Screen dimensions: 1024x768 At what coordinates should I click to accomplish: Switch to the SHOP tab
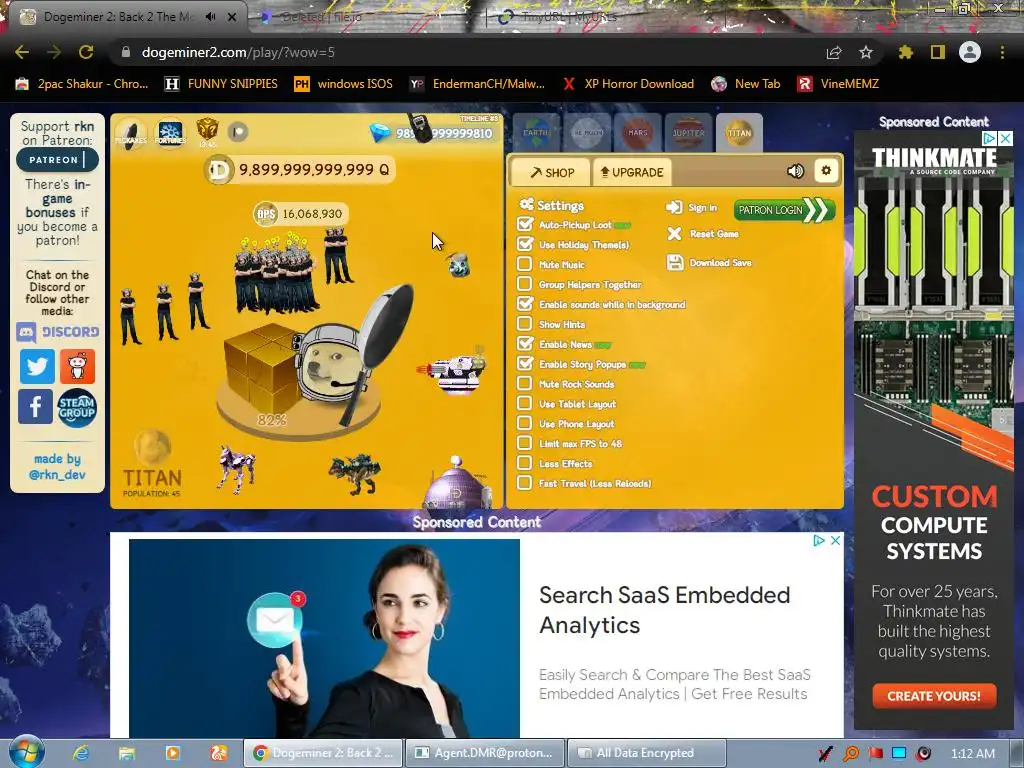click(552, 172)
